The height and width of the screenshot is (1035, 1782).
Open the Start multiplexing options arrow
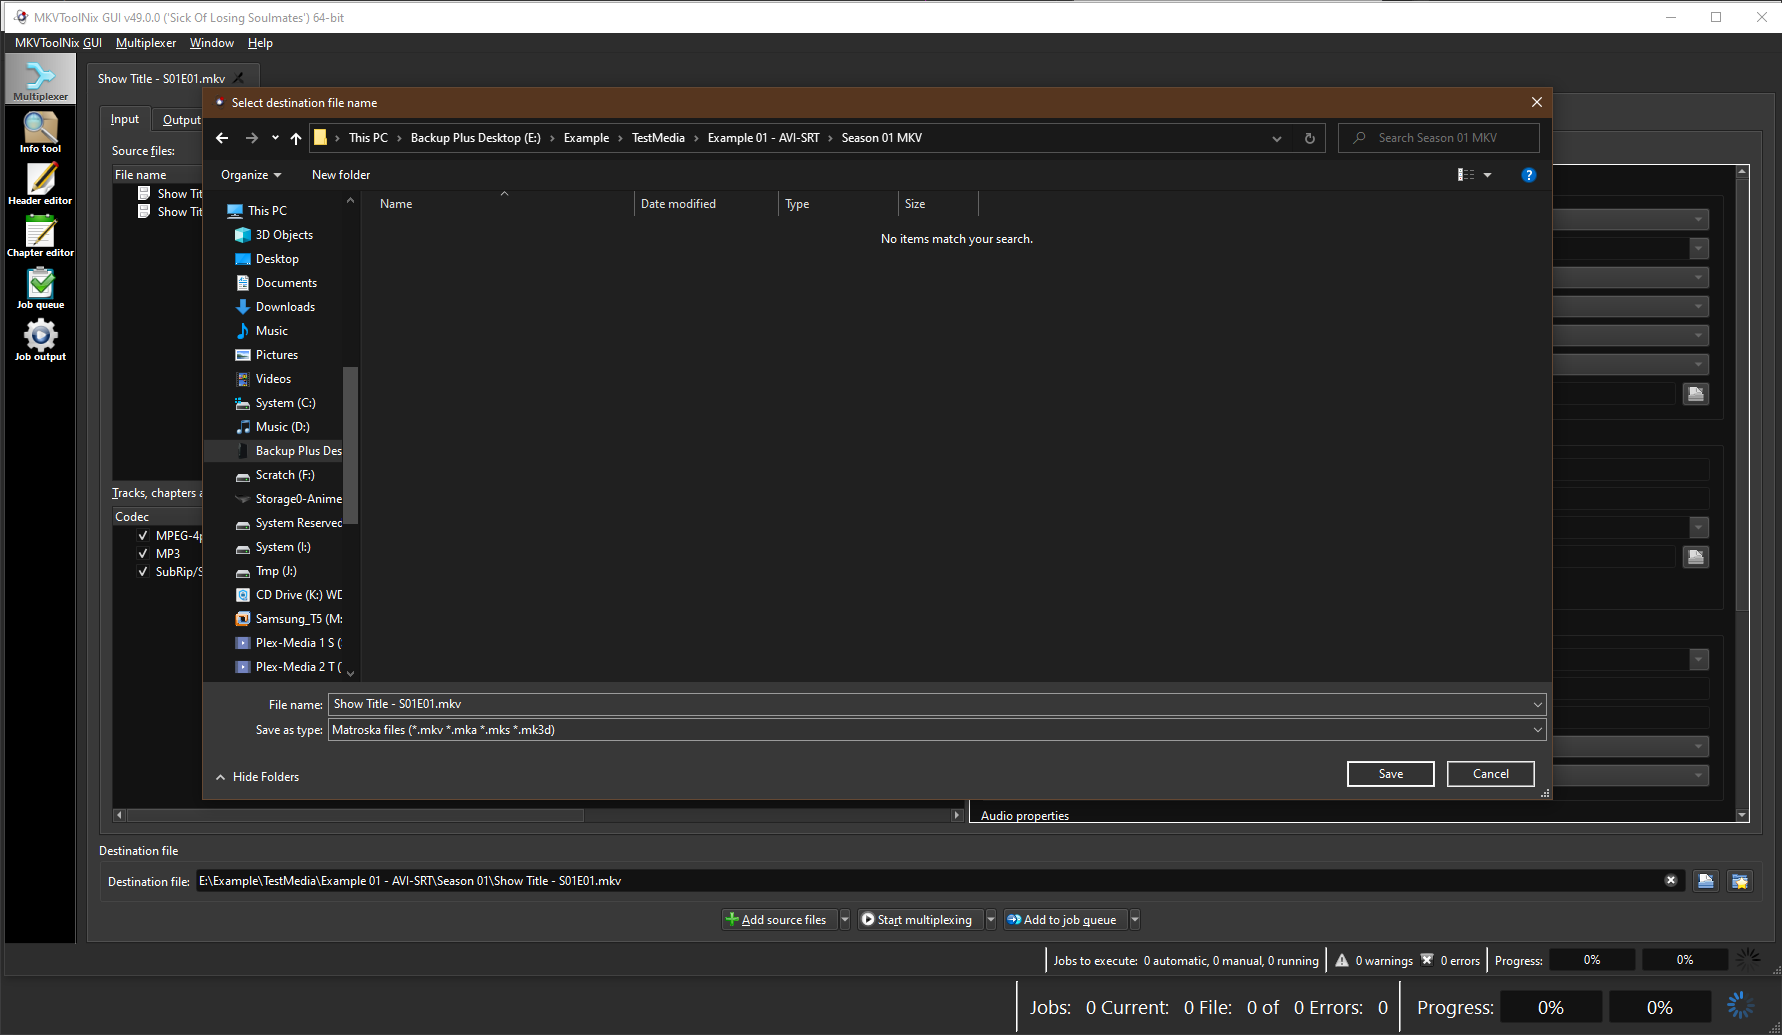pos(990,919)
